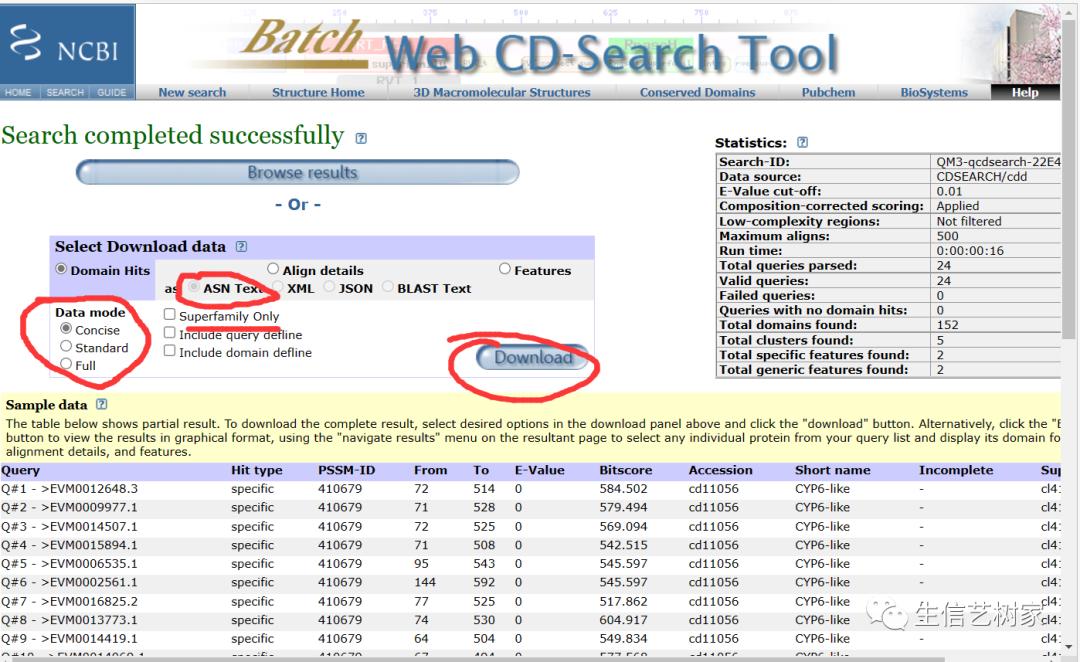Click the Short name column header
Viewport: 1080px width, 662px height.
coord(833,470)
